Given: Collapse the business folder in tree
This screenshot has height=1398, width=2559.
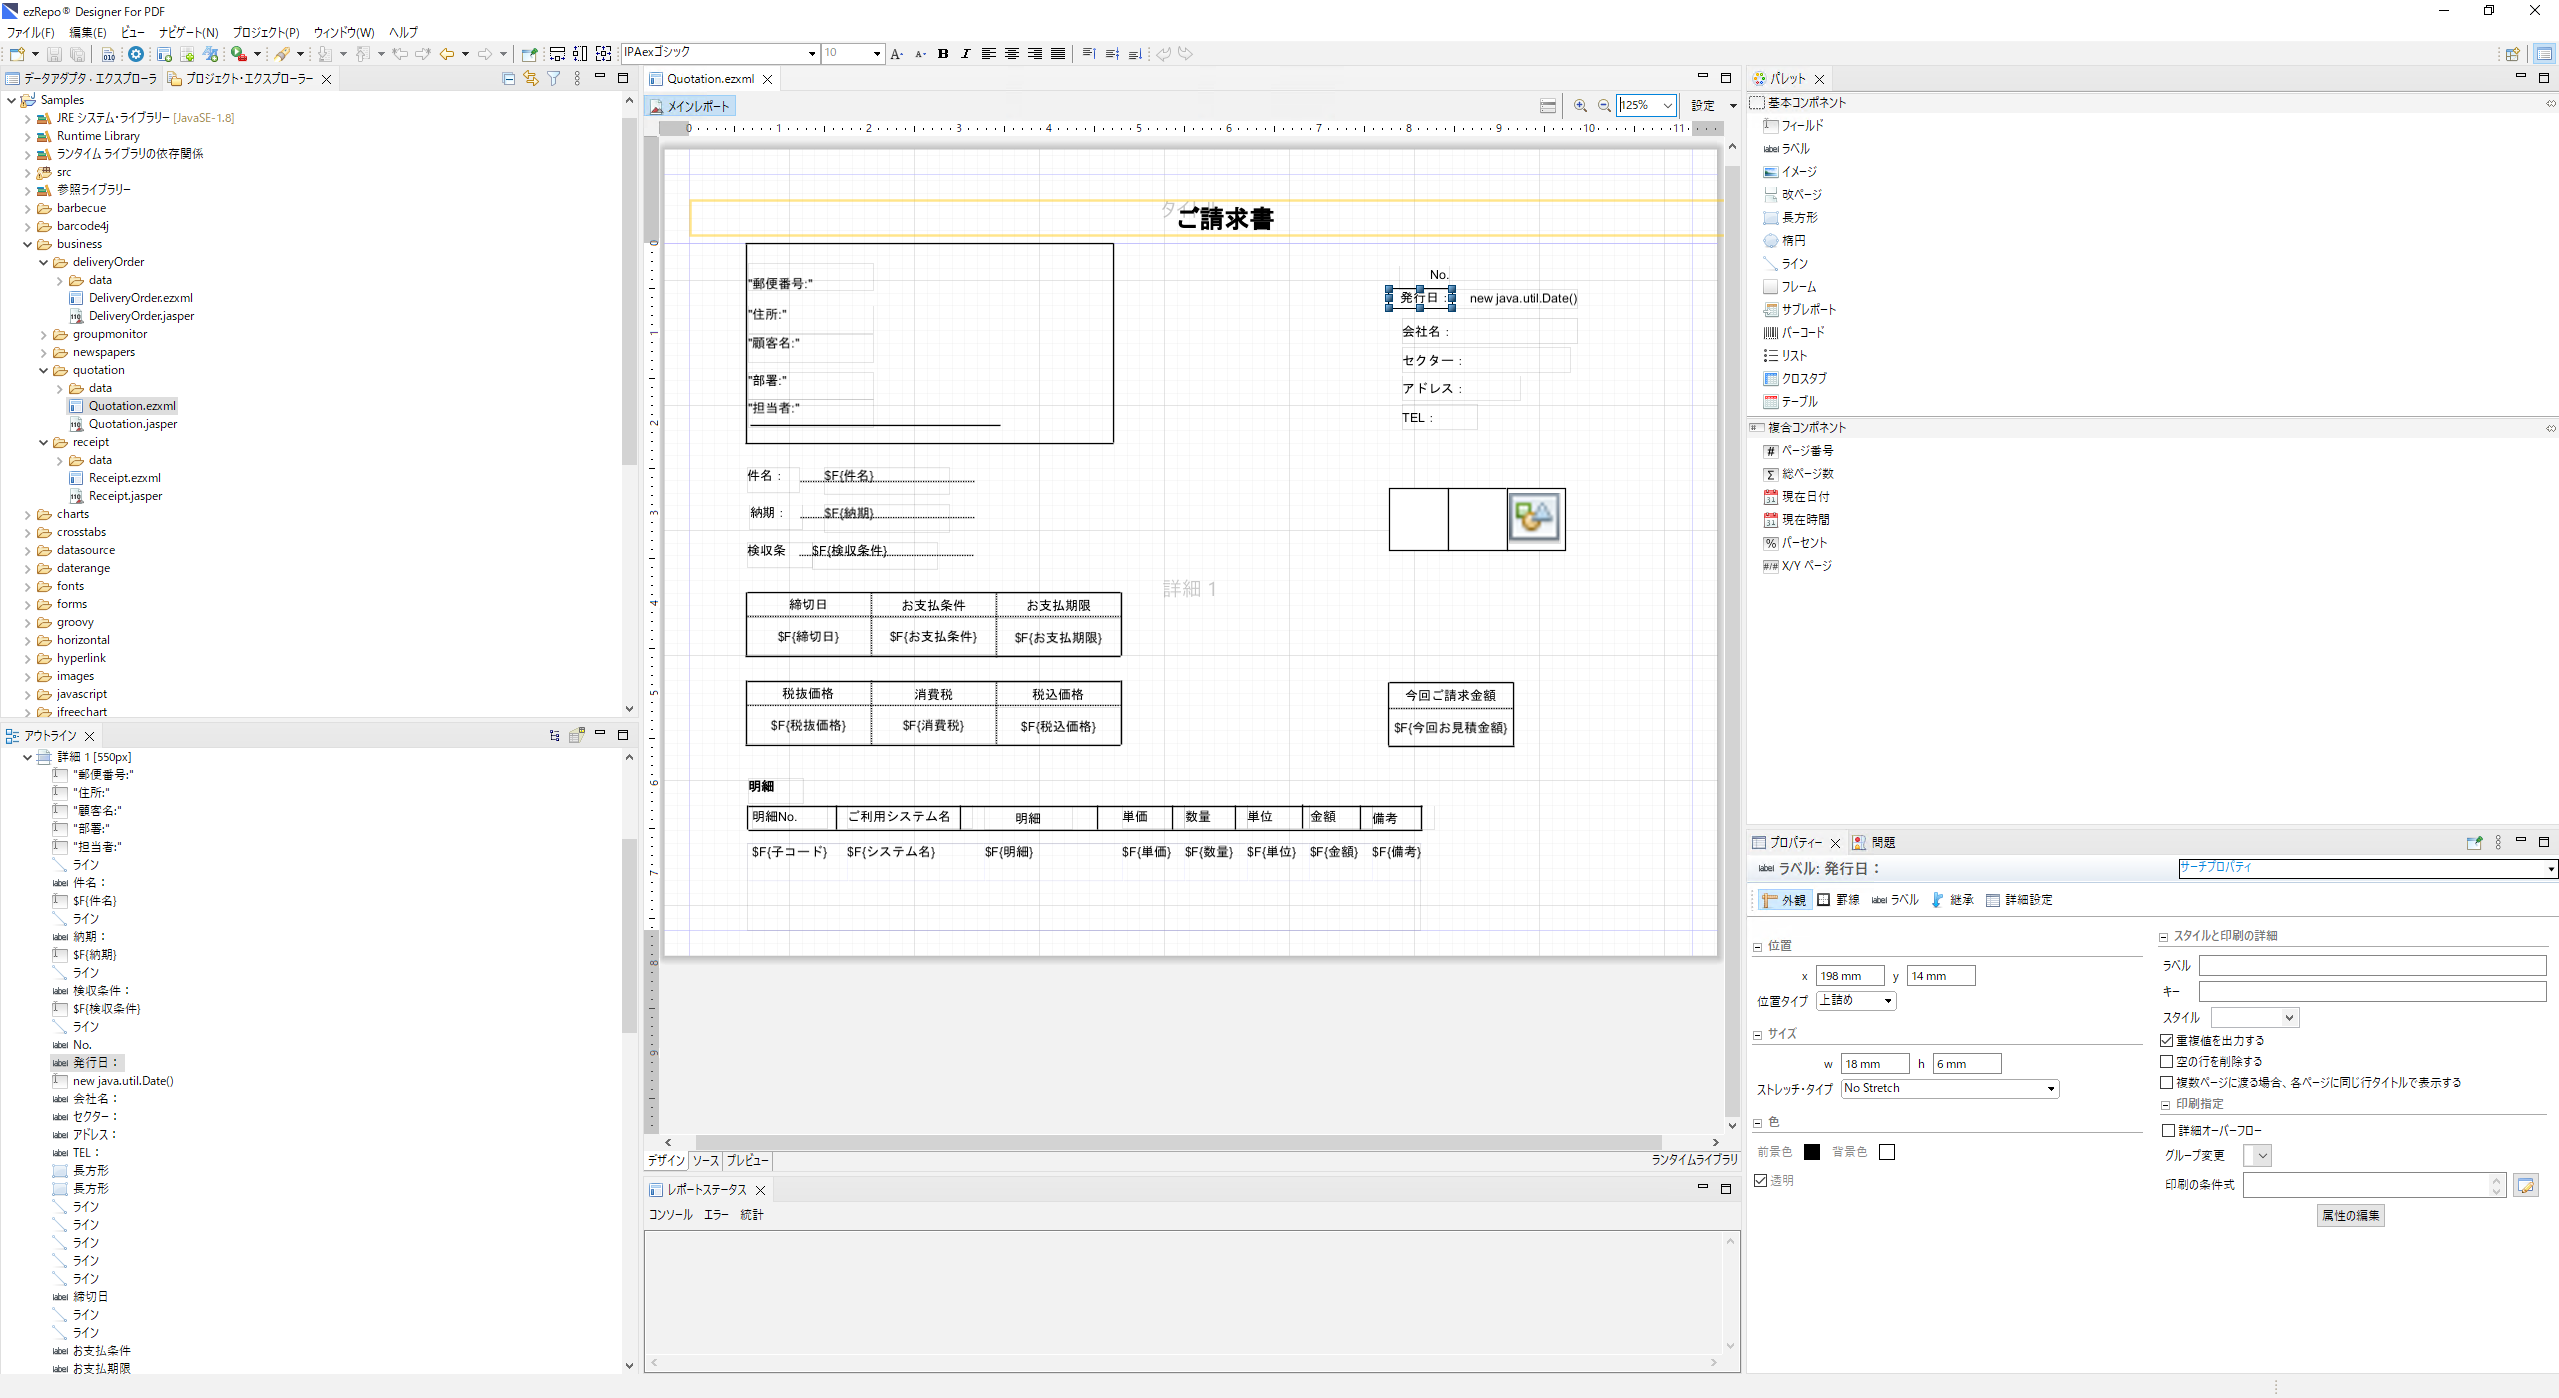Looking at the screenshot, I should pos(28,244).
